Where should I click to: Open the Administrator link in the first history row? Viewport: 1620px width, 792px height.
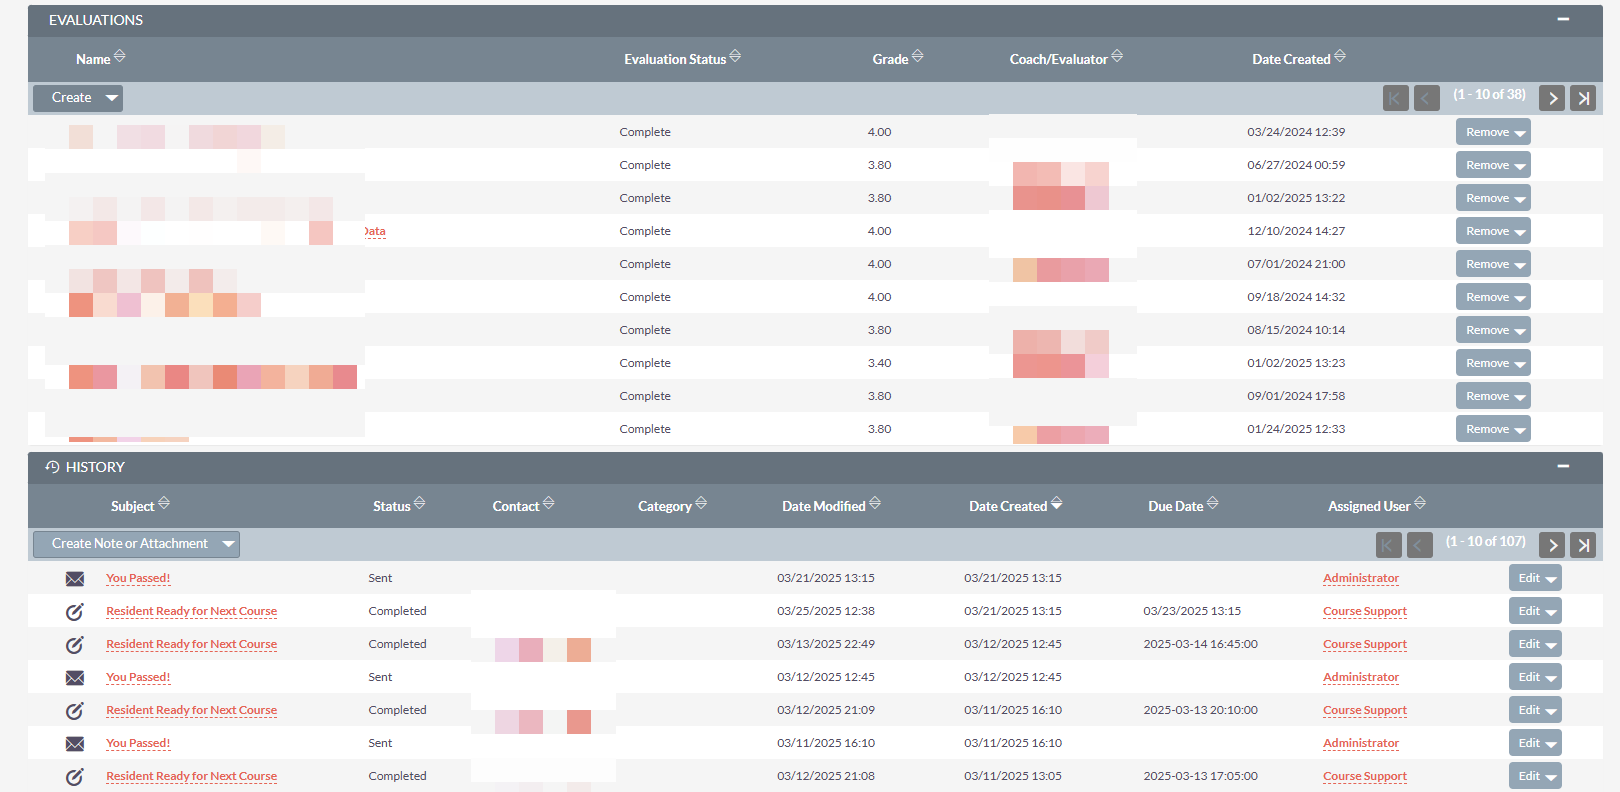coord(1360,578)
